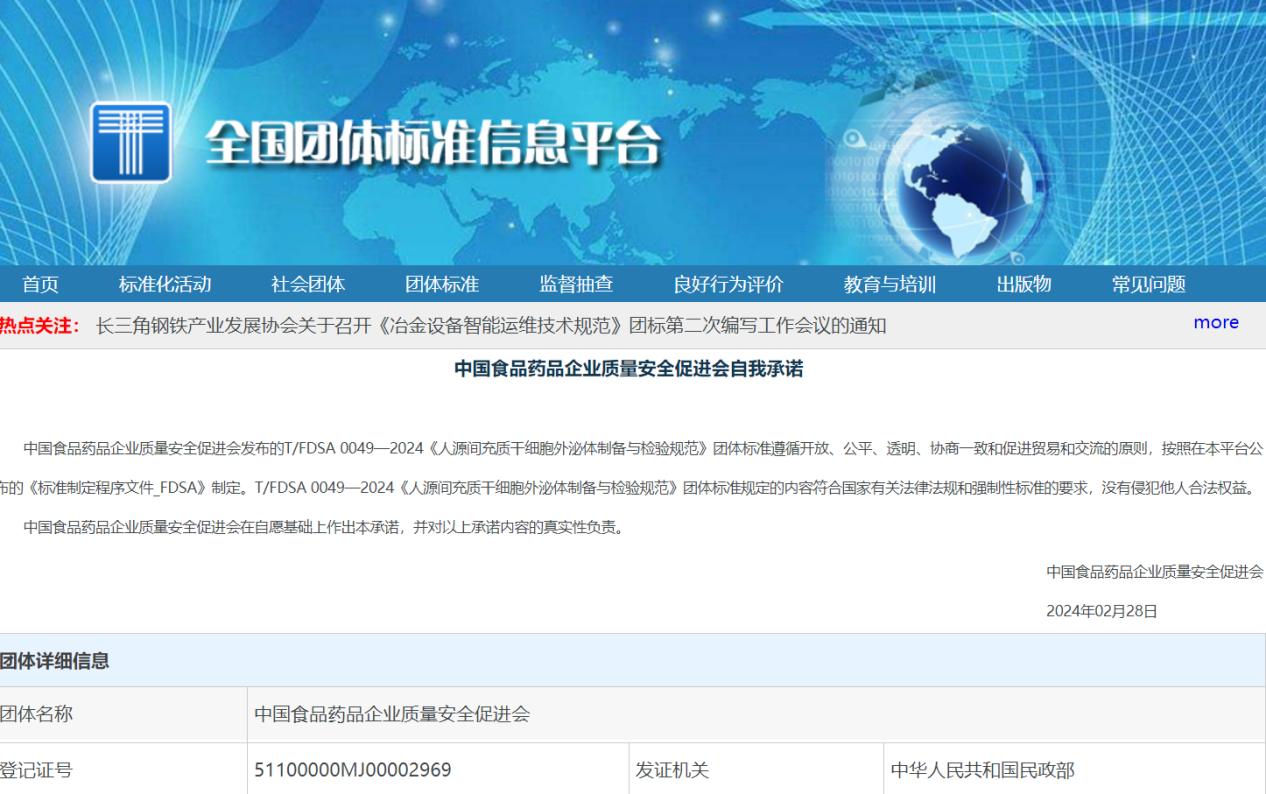Open the 监督抽查 navigation item

(576, 284)
